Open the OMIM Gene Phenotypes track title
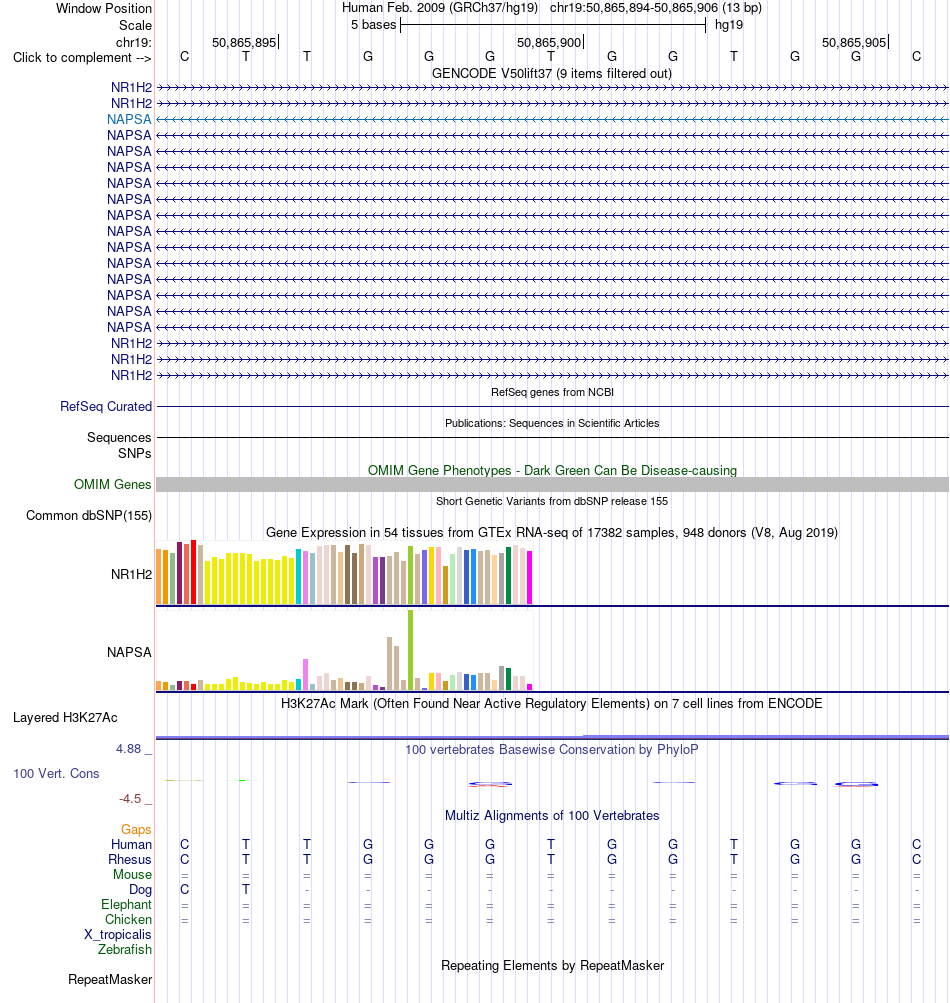The width and height of the screenshot is (950, 1003). [x=552, y=470]
